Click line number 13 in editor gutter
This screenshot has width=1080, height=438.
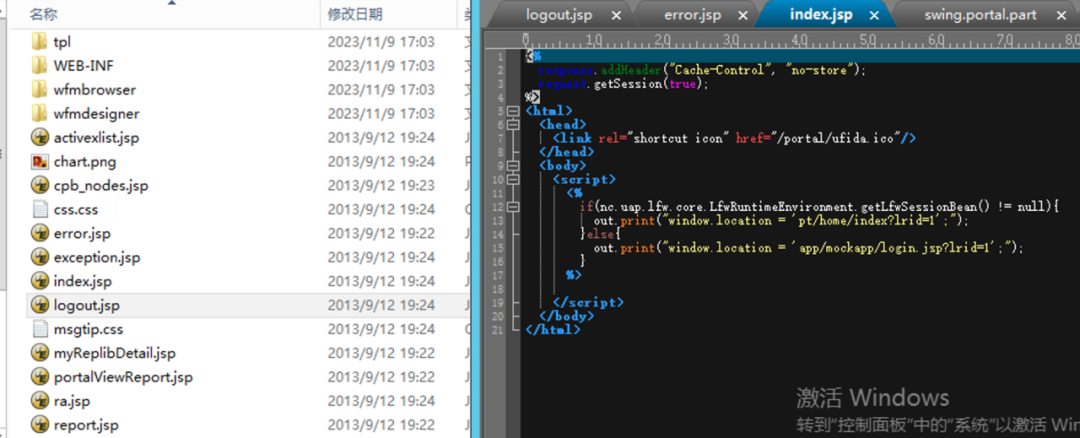coord(499,220)
